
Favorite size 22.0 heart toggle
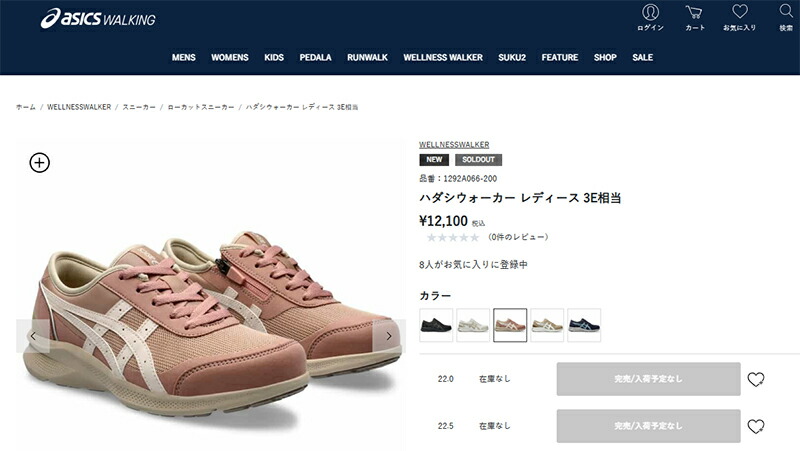[756, 379]
